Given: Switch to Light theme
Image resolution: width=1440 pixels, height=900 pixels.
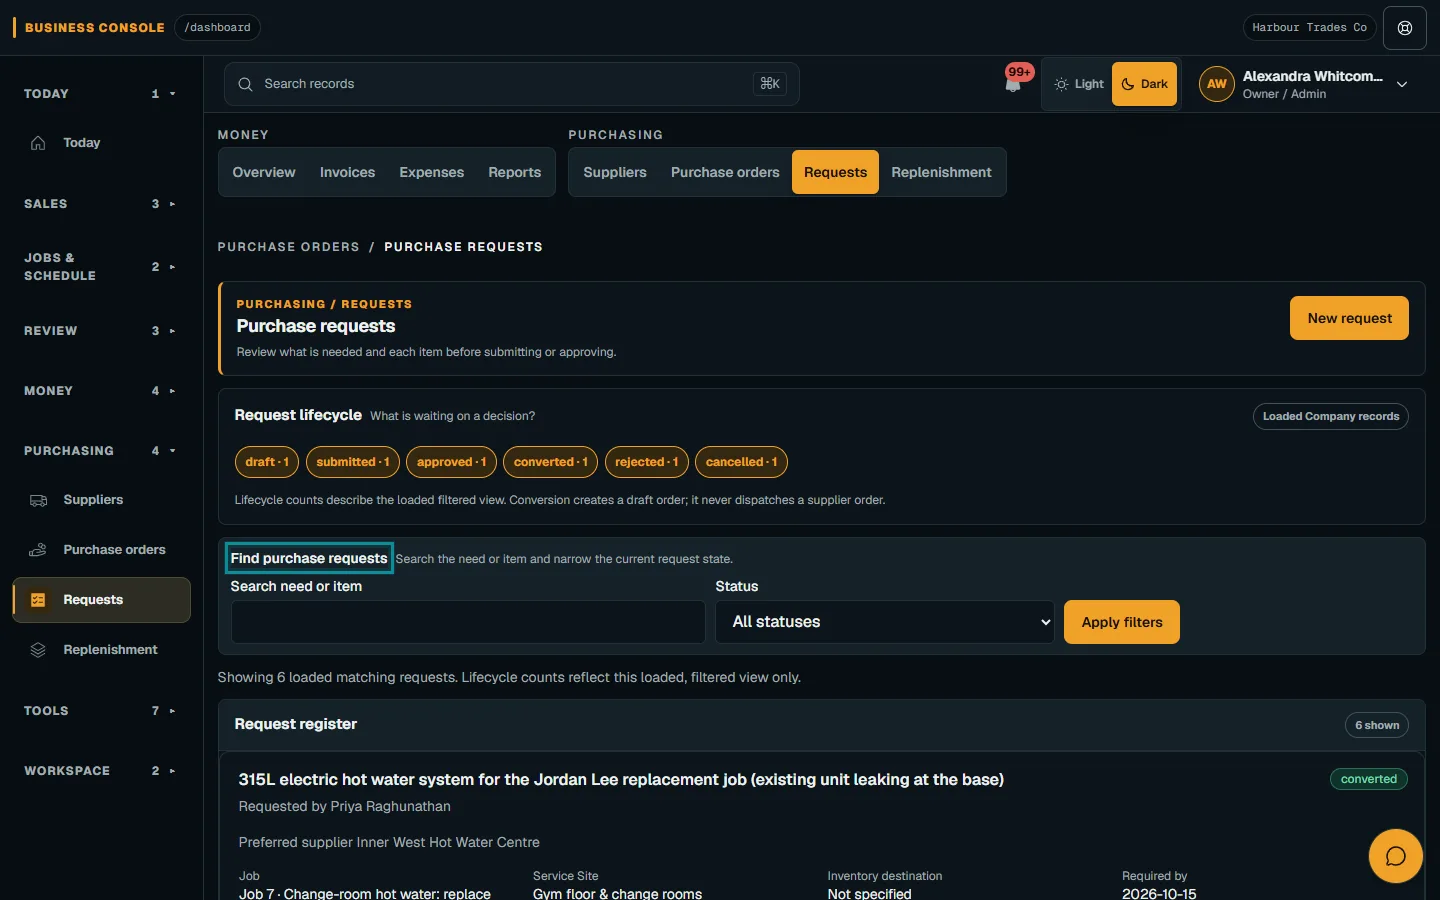Looking at the screenshot, I should (x=1079, y=84).
